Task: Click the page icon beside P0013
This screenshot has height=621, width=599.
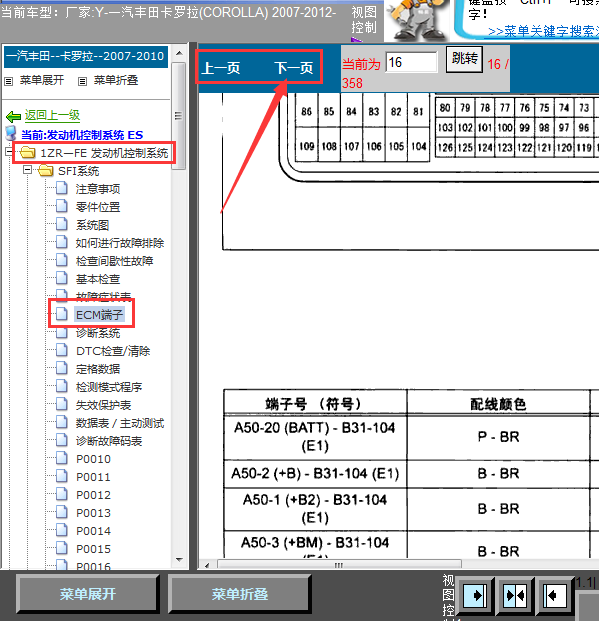Action: point(62,512)
